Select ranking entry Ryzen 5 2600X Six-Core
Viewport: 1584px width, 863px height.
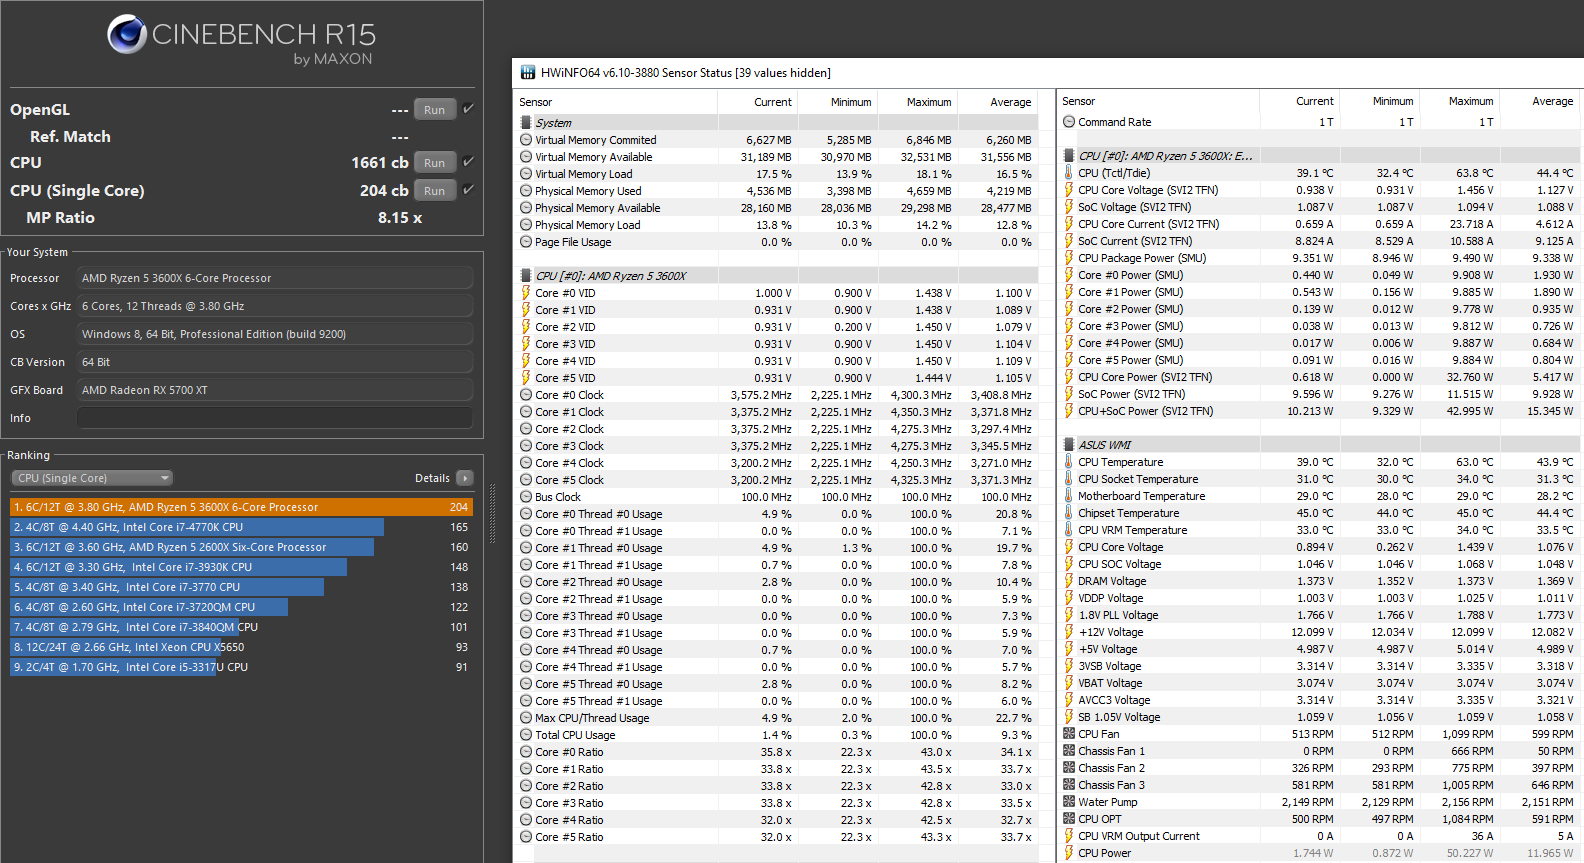click(241, 547)
